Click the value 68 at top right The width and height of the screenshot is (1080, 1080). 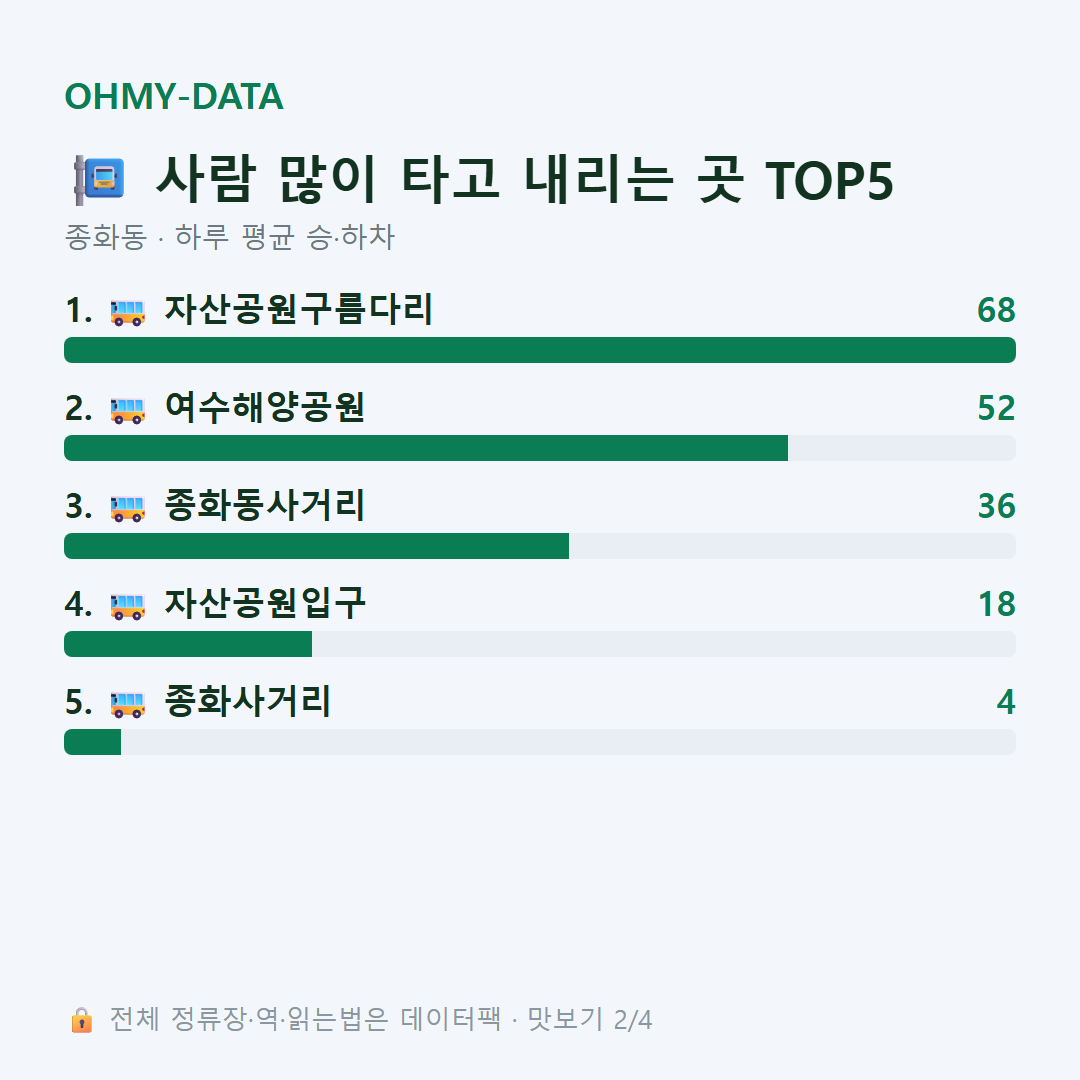[996, 310]
